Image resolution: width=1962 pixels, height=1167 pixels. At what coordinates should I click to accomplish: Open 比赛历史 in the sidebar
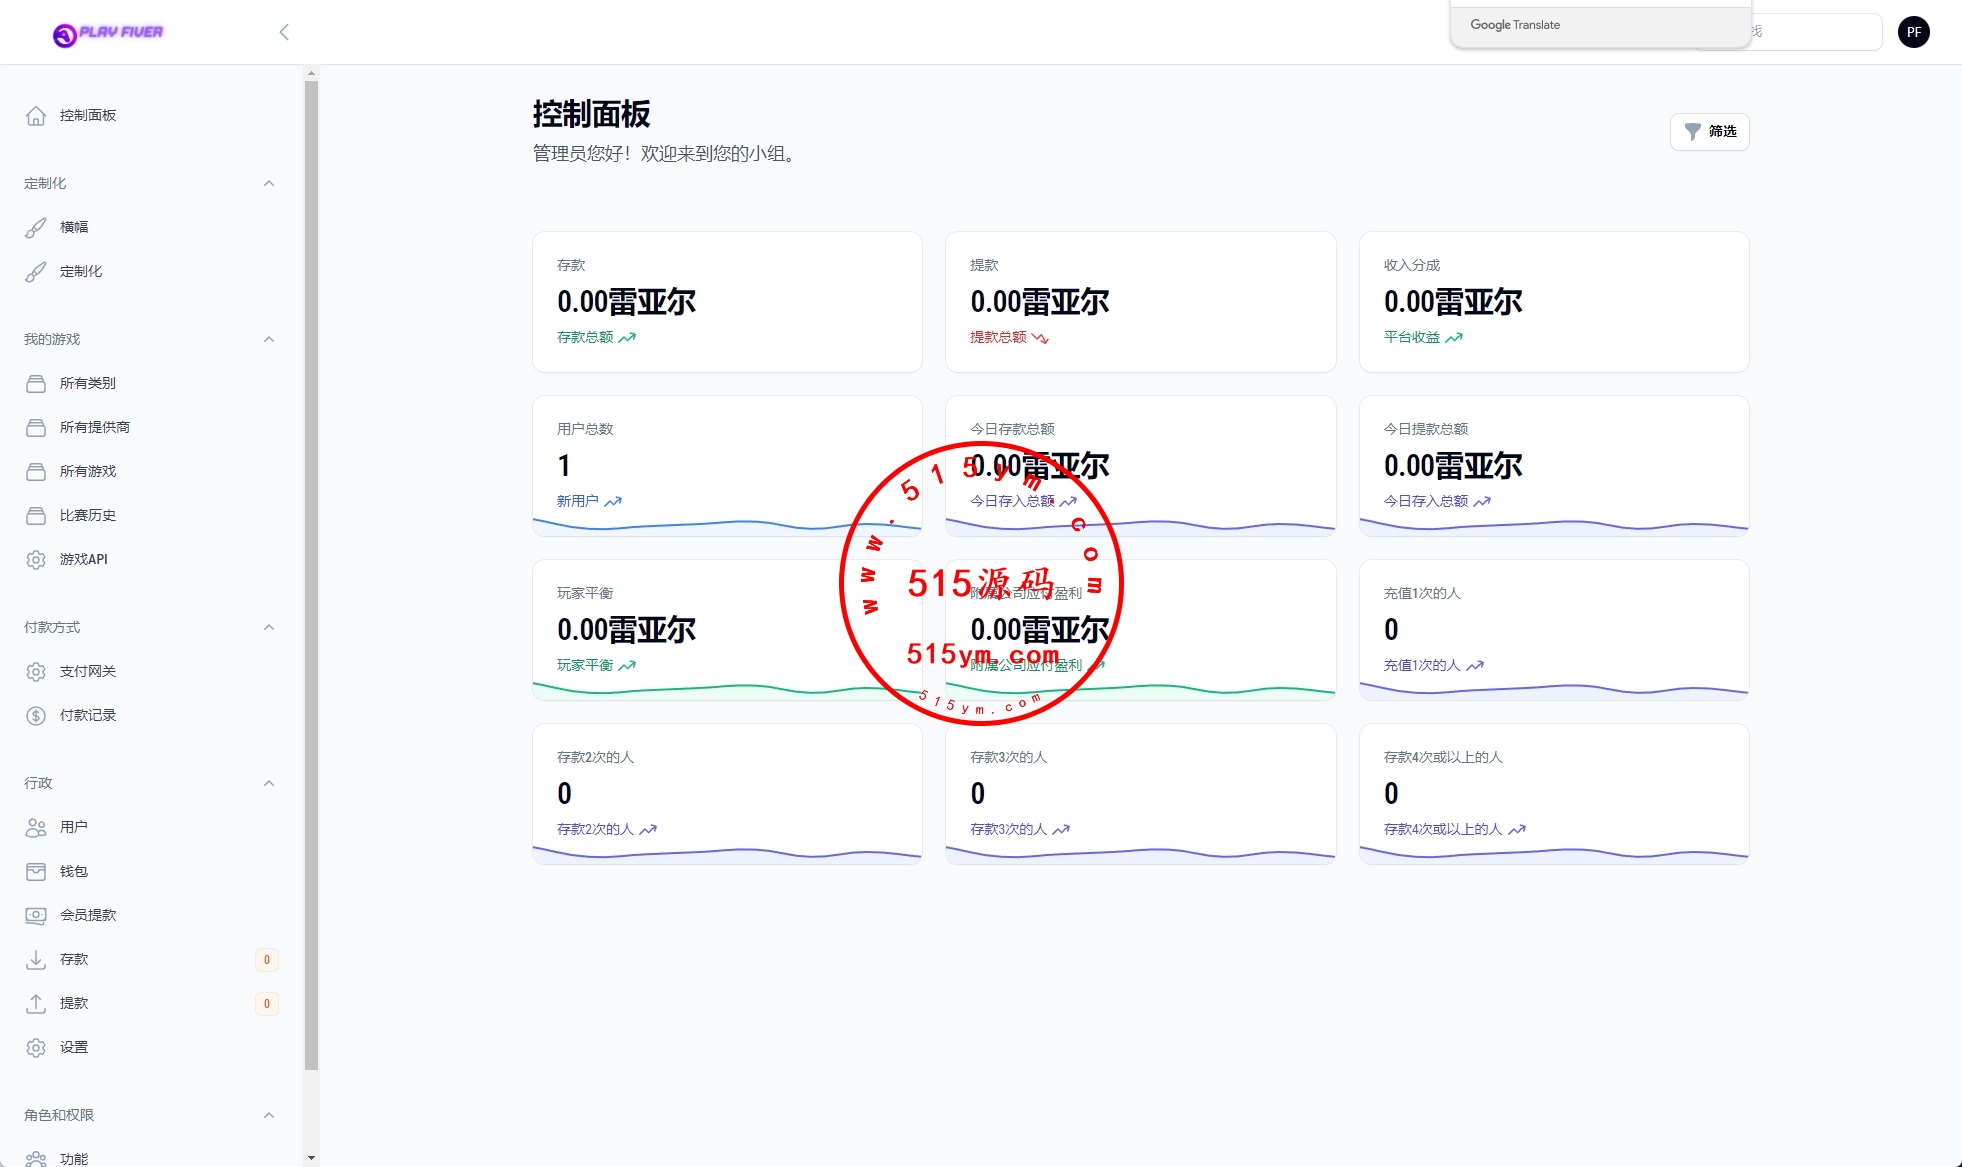(x=88, y=516)
